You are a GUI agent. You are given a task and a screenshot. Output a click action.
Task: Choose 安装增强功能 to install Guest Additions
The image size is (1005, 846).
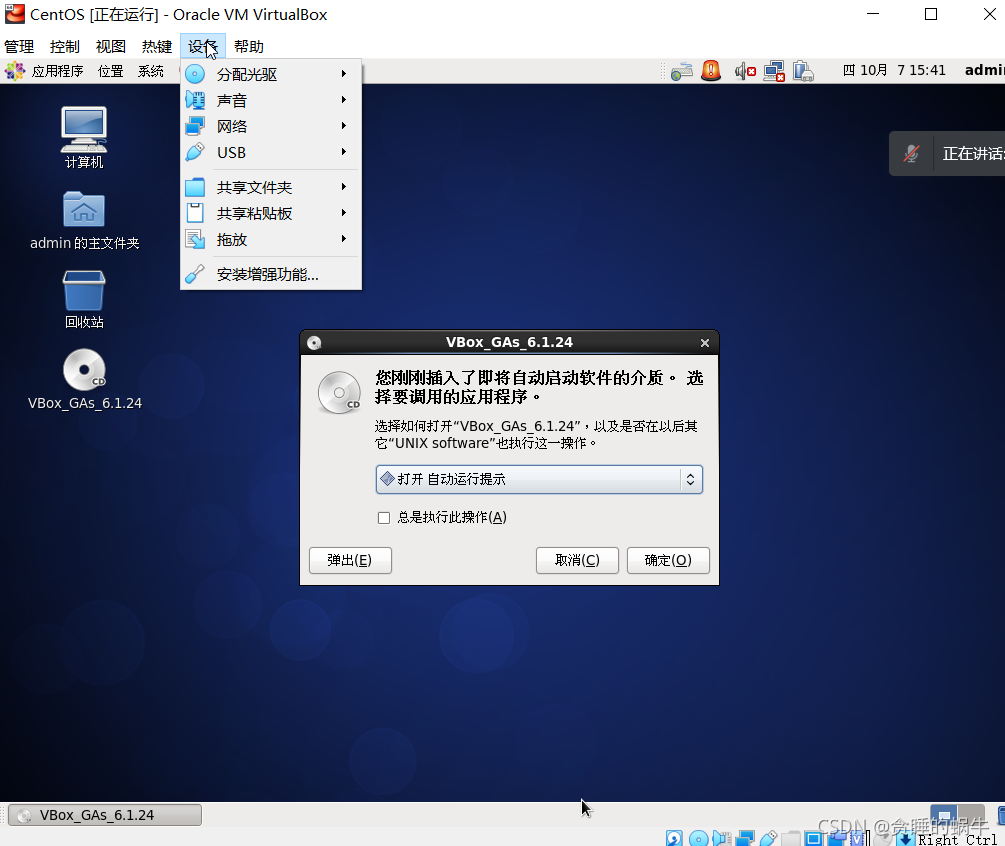click(x=270, y=274)
